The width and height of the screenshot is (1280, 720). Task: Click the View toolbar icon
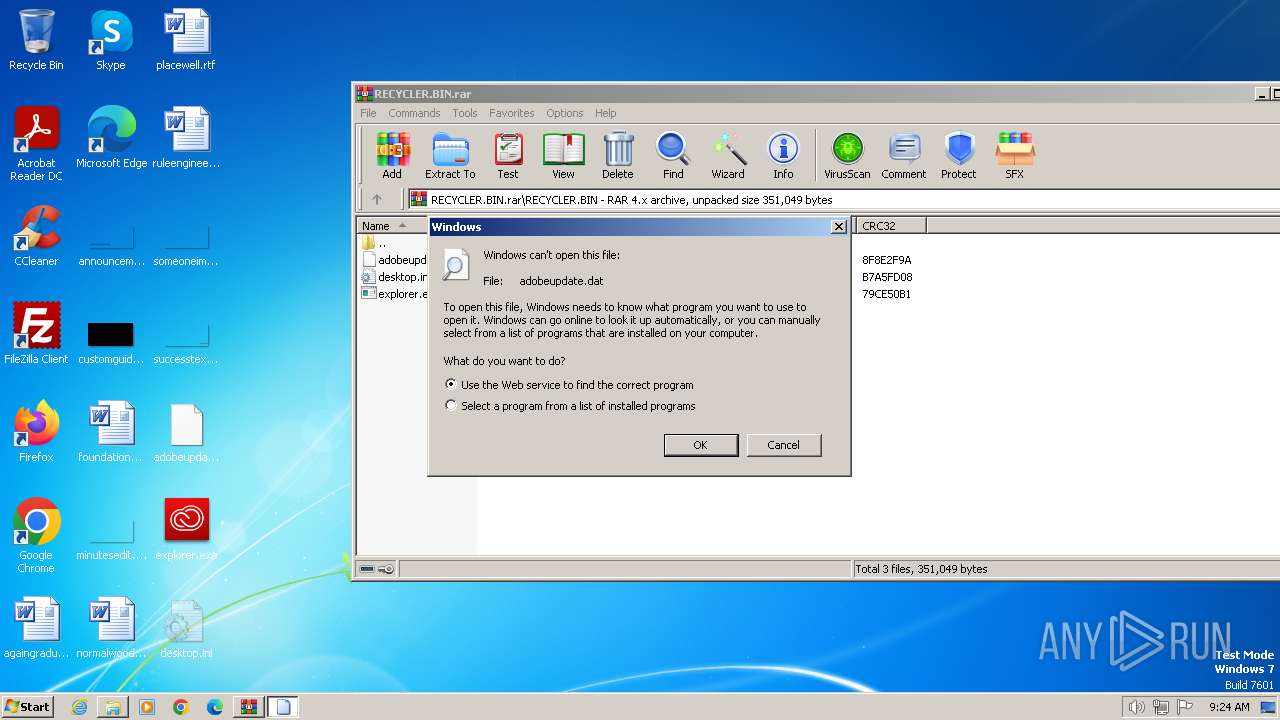point(564,156)
